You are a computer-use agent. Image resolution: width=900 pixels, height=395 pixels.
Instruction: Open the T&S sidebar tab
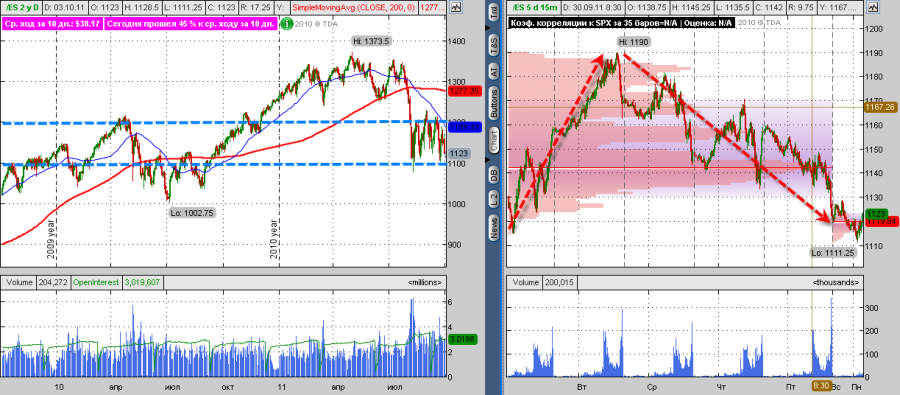(494, 44)
